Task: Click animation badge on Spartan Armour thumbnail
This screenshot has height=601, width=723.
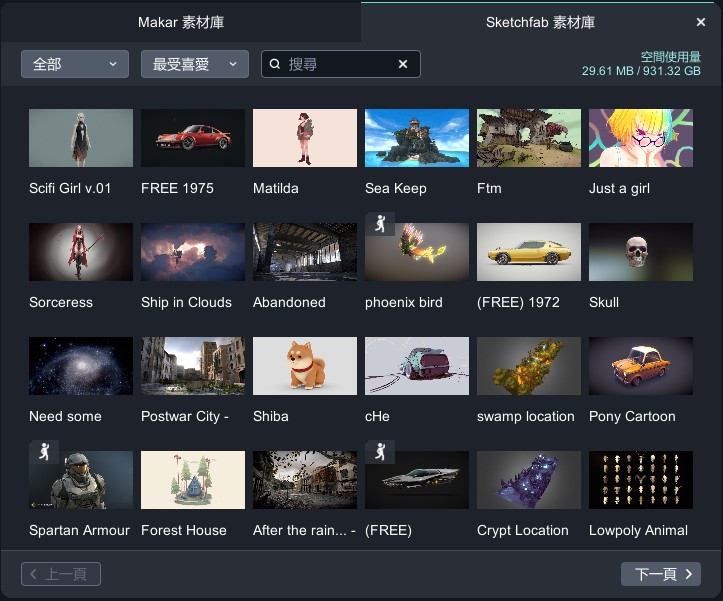Action: [x=42, y=453]
